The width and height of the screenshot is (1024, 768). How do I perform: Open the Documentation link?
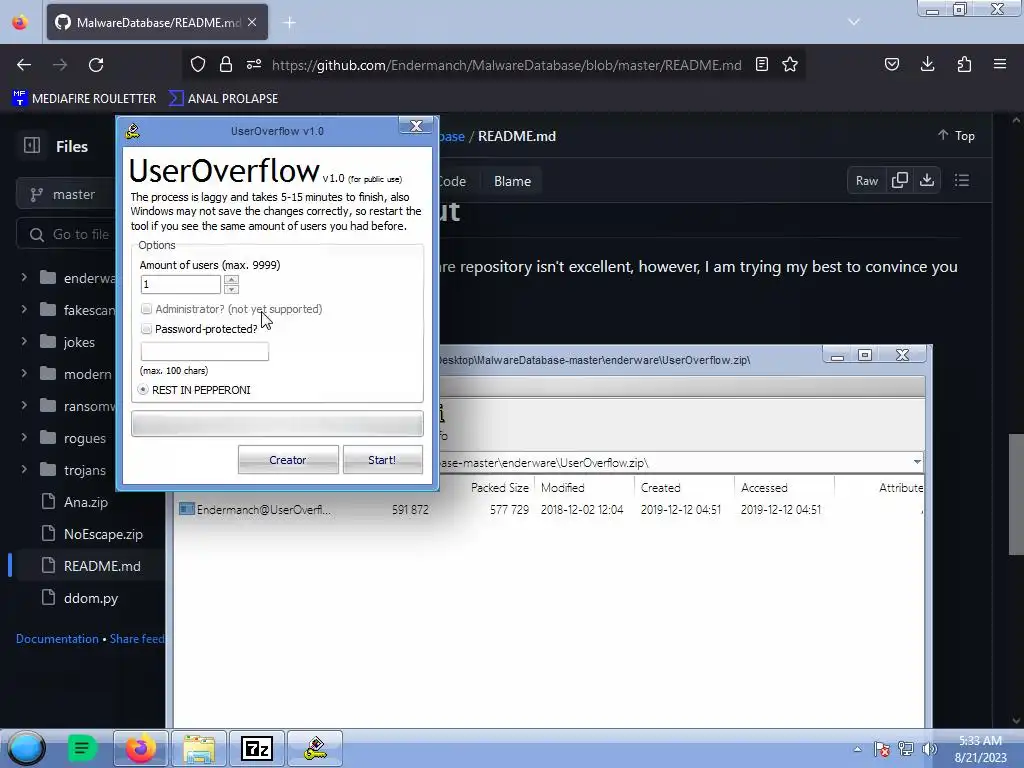coord(57,639)
